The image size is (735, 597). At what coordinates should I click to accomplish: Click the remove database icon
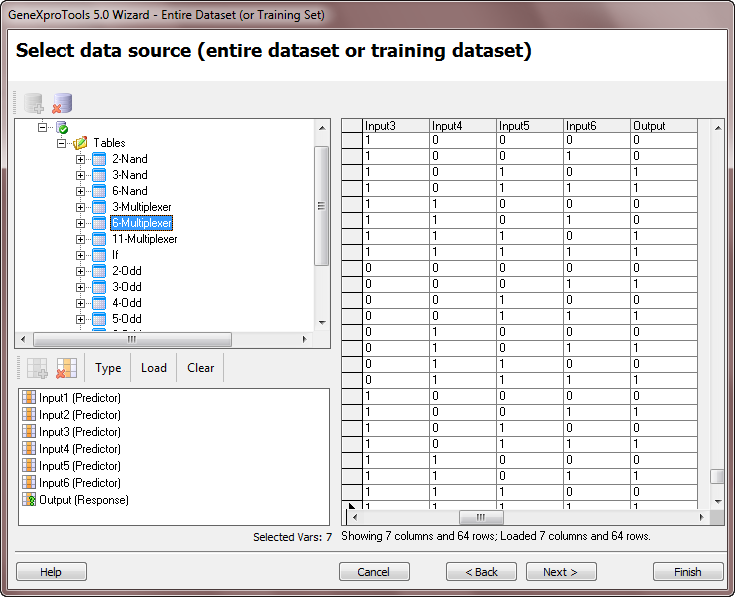pos(62,102)
